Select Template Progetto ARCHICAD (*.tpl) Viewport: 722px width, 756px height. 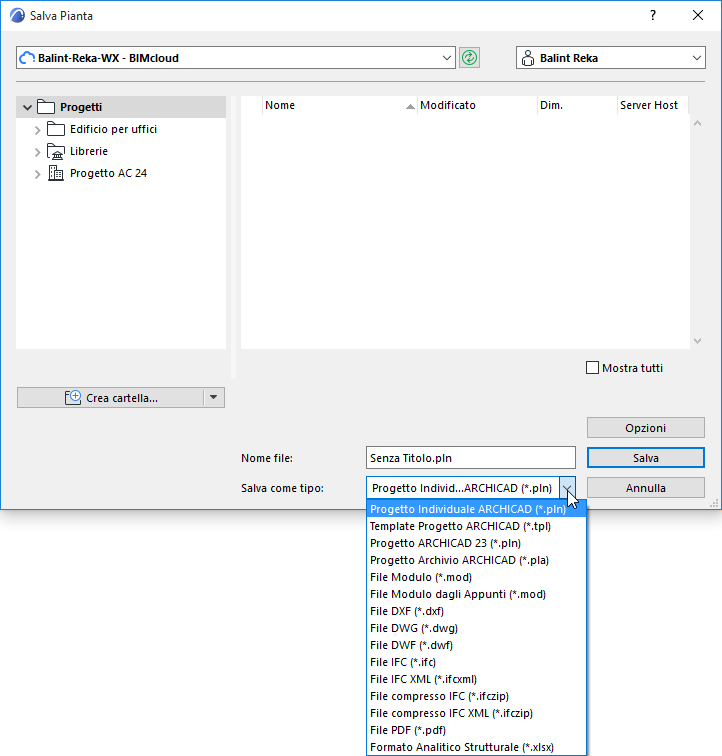pyautogui.click(x=477, y=526)
